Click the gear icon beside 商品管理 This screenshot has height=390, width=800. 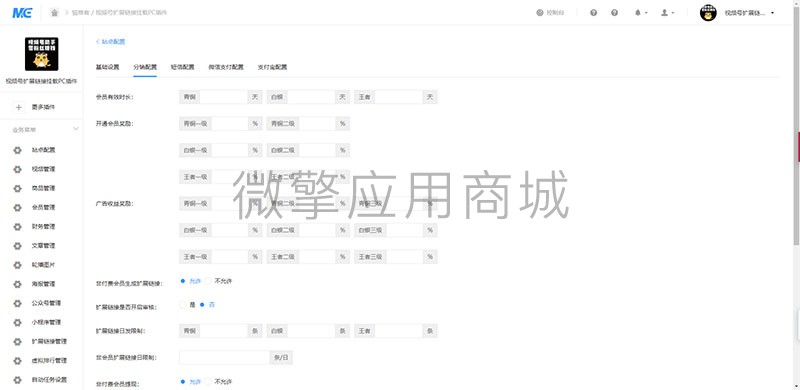coord(18,188)
